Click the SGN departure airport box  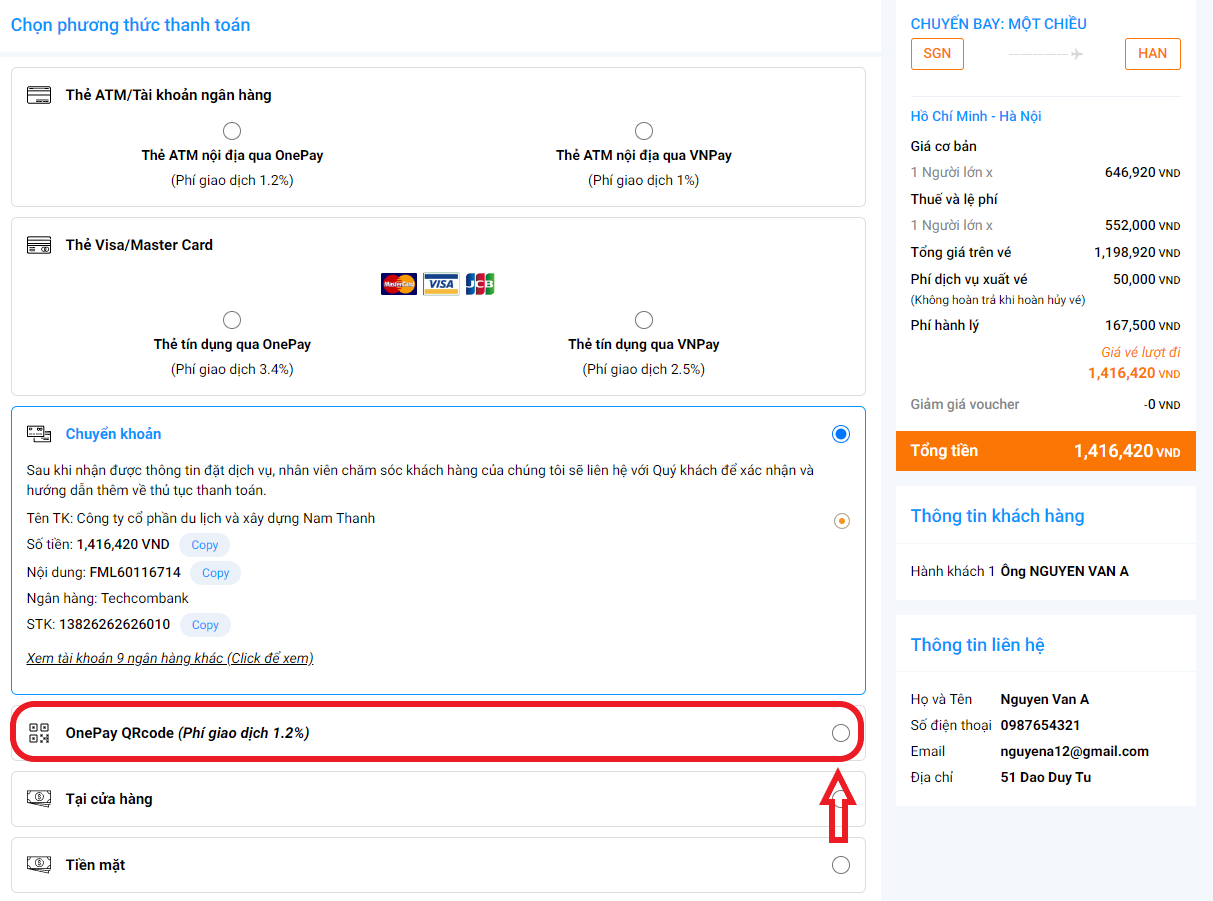pos(937,54)
